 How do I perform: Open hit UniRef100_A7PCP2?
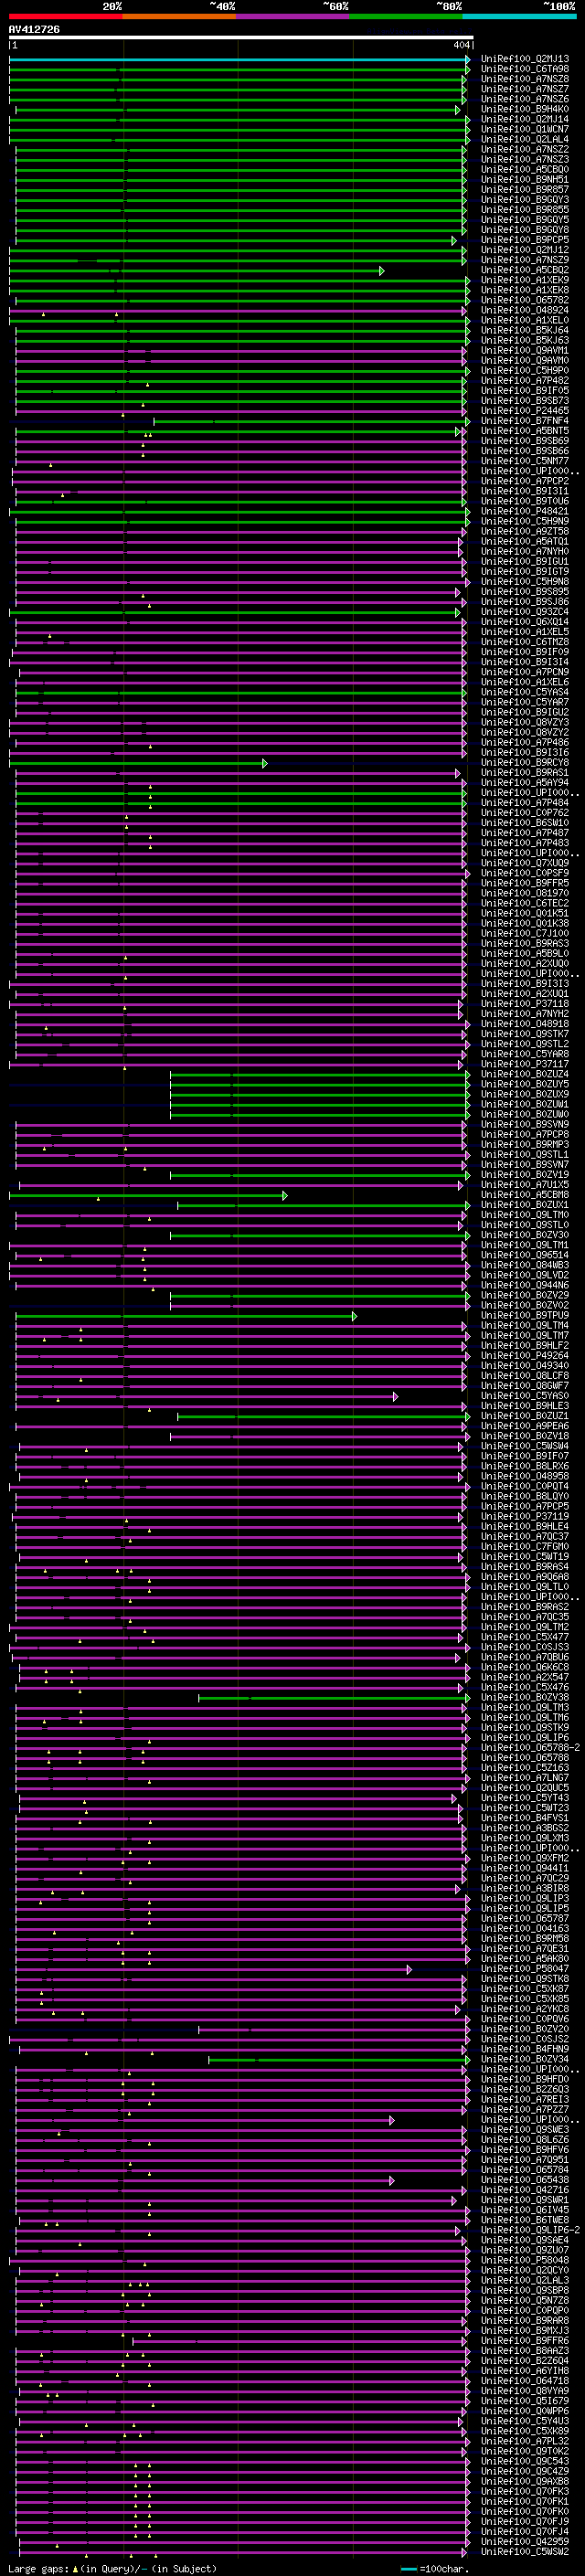point(525,481)
